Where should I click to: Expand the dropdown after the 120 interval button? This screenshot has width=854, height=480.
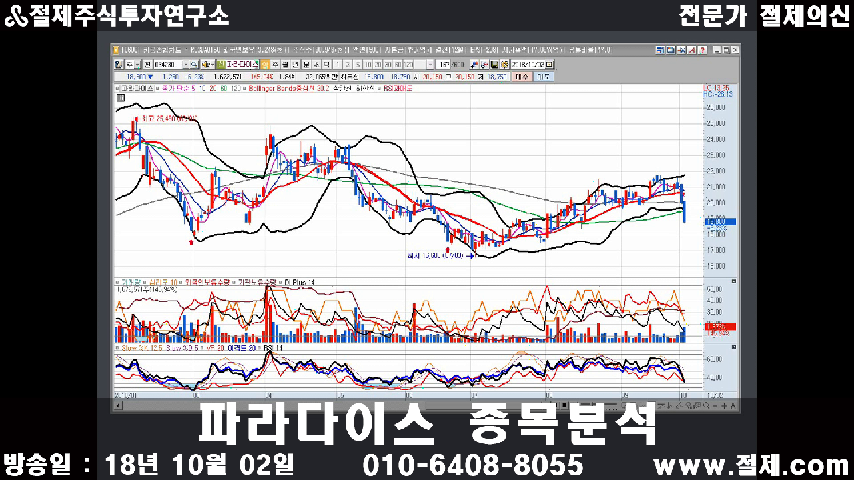coord(430,64)
